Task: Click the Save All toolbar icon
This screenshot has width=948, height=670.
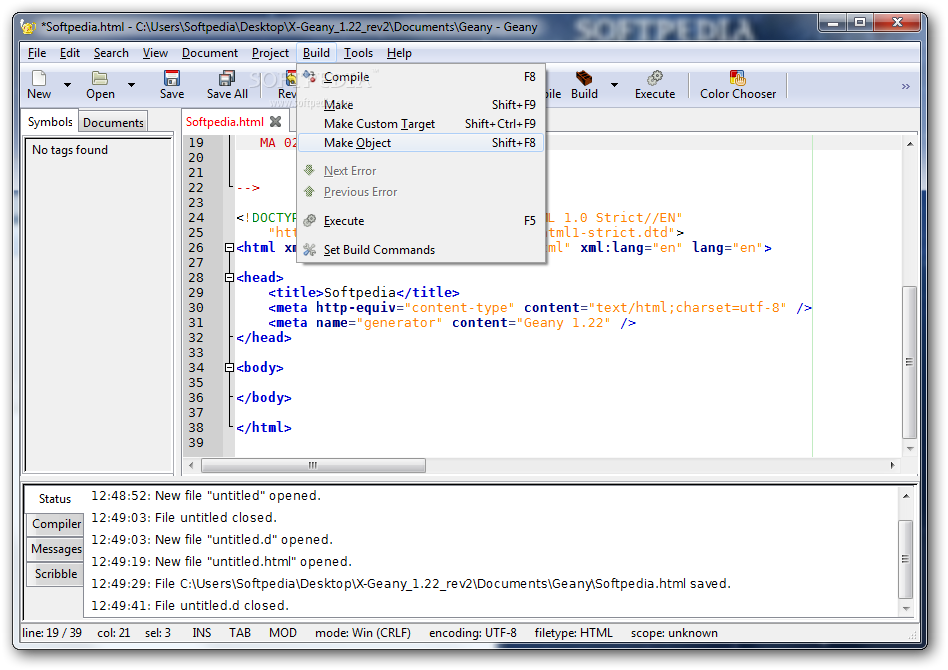Action: tap(227, 78)
